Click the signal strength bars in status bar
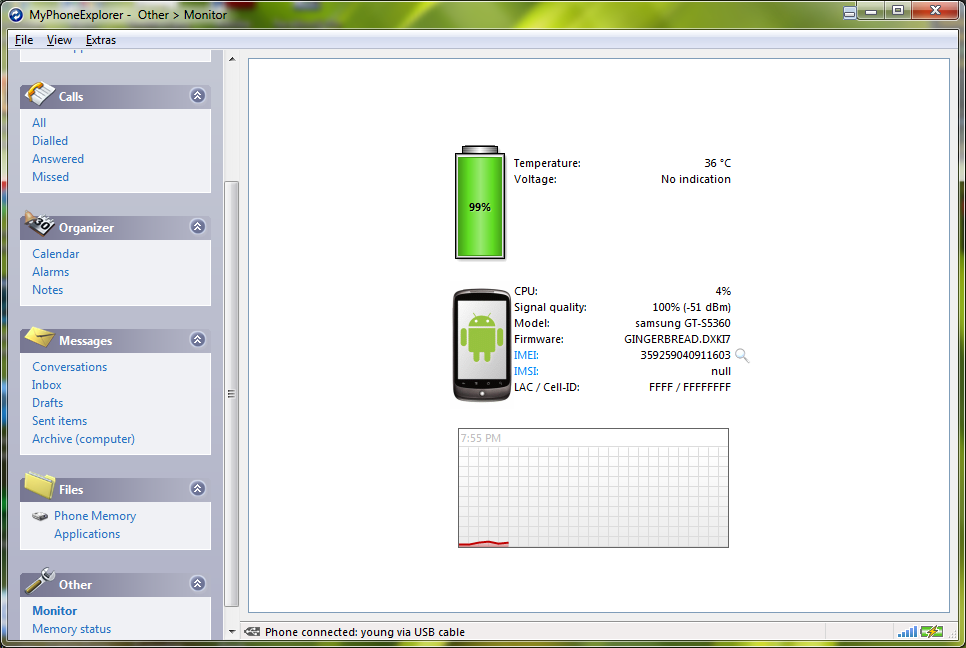 click(x=907, y=631)
